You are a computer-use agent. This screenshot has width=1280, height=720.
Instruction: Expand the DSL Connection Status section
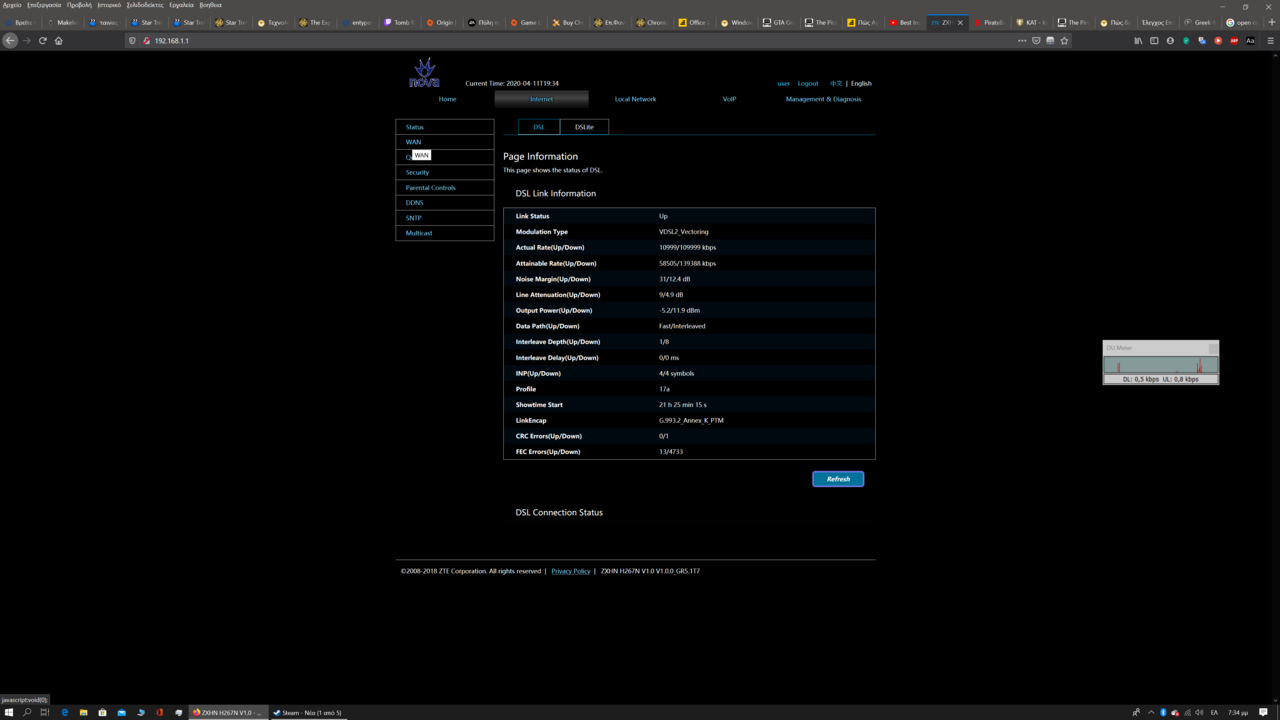(559, 513)
